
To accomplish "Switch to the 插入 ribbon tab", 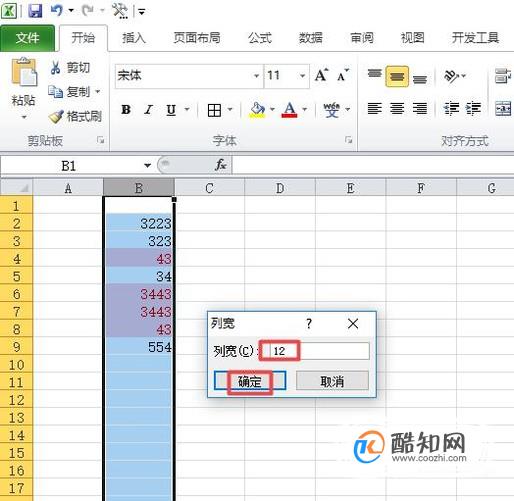I will point(133,38).
